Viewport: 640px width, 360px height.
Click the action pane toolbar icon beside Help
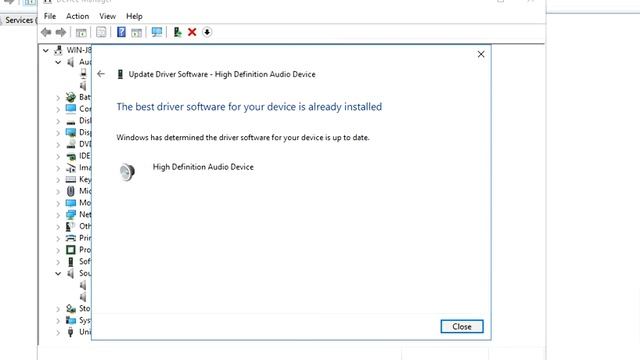point(136,32)
